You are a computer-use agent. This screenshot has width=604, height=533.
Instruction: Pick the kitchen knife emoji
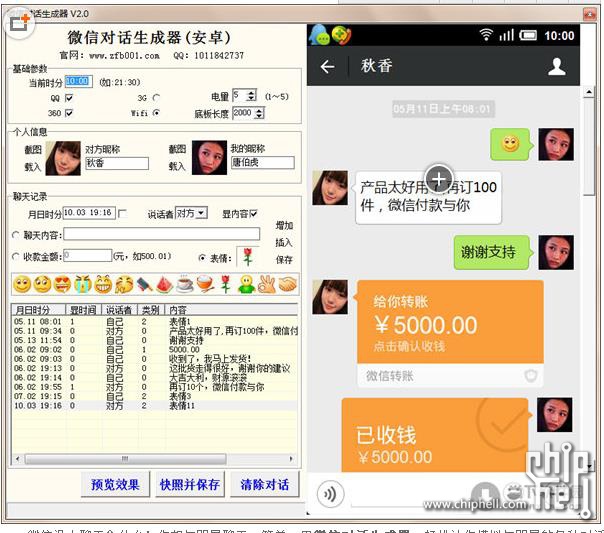coord(144,285)
